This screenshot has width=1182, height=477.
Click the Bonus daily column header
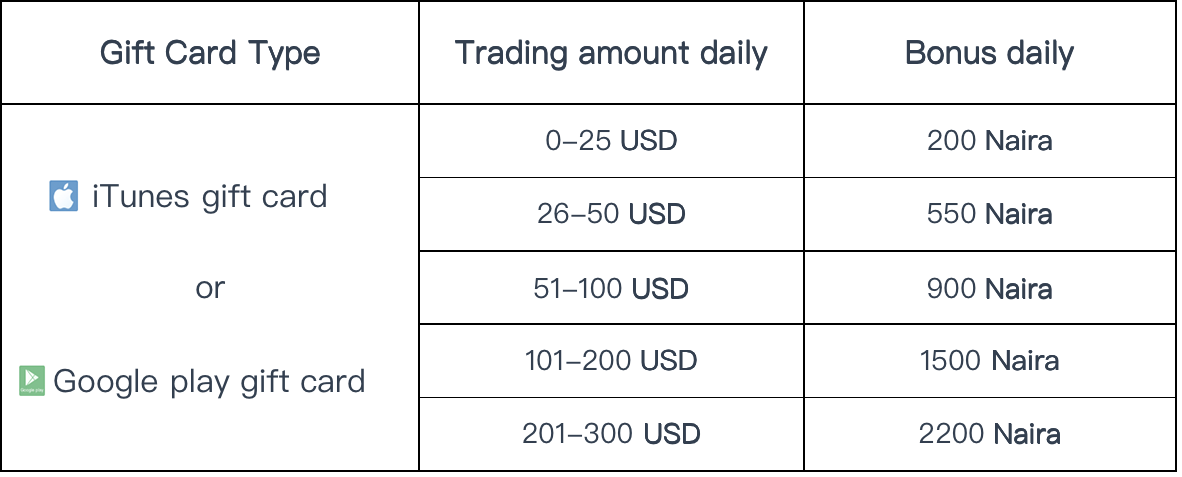pos(990,53)
